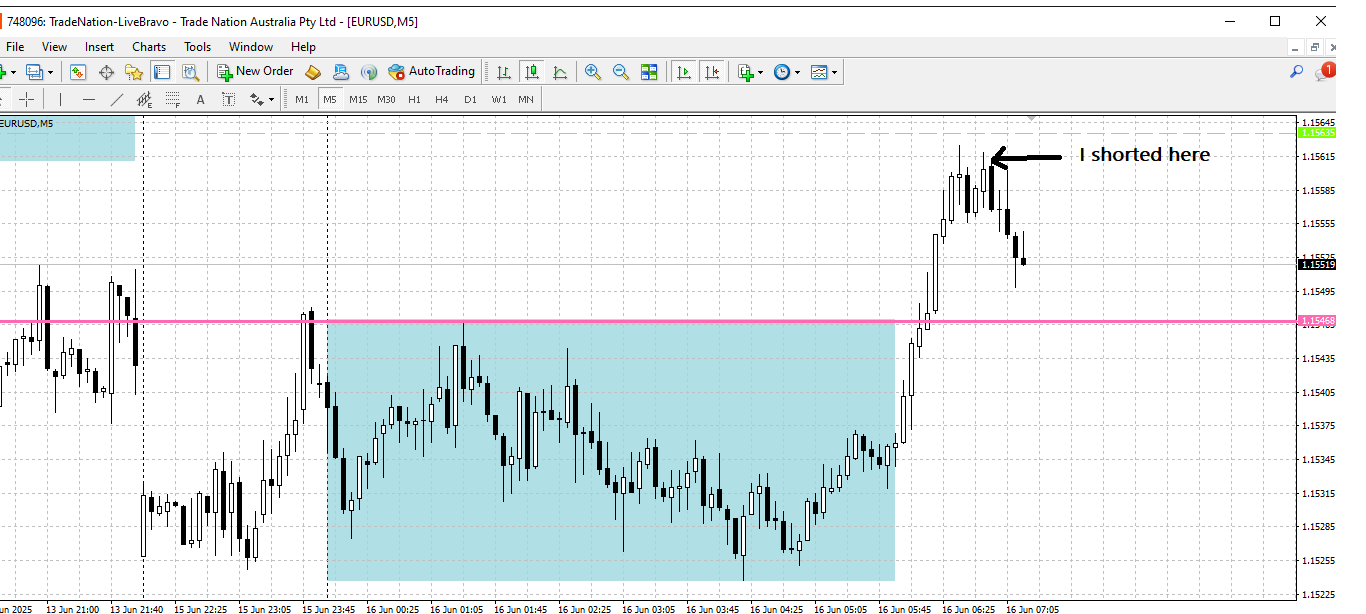
Task: Open the Market Watch panel
Action: click(78, 72)
